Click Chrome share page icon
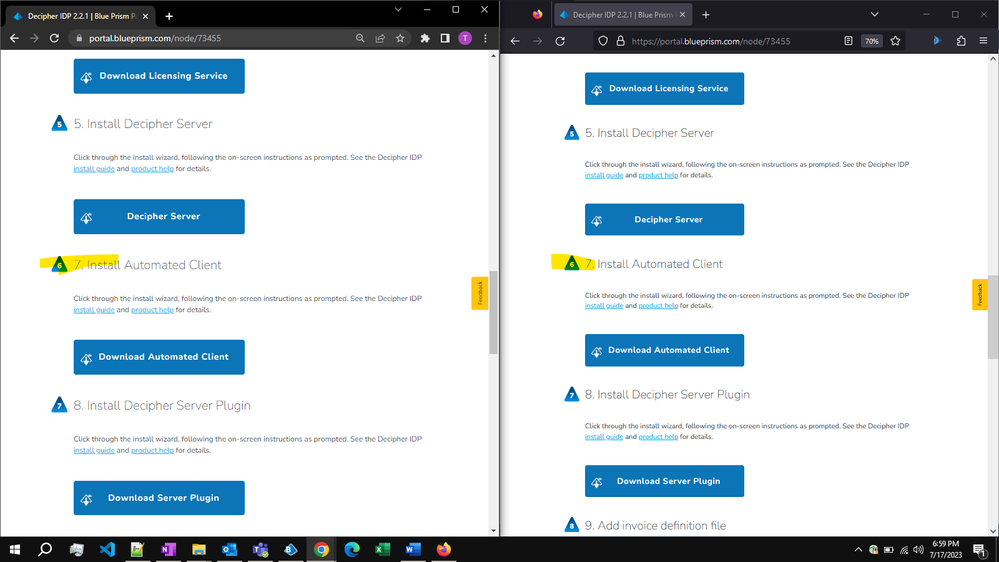The width and height of the screenshot is (999, 562). click(380, 38)
